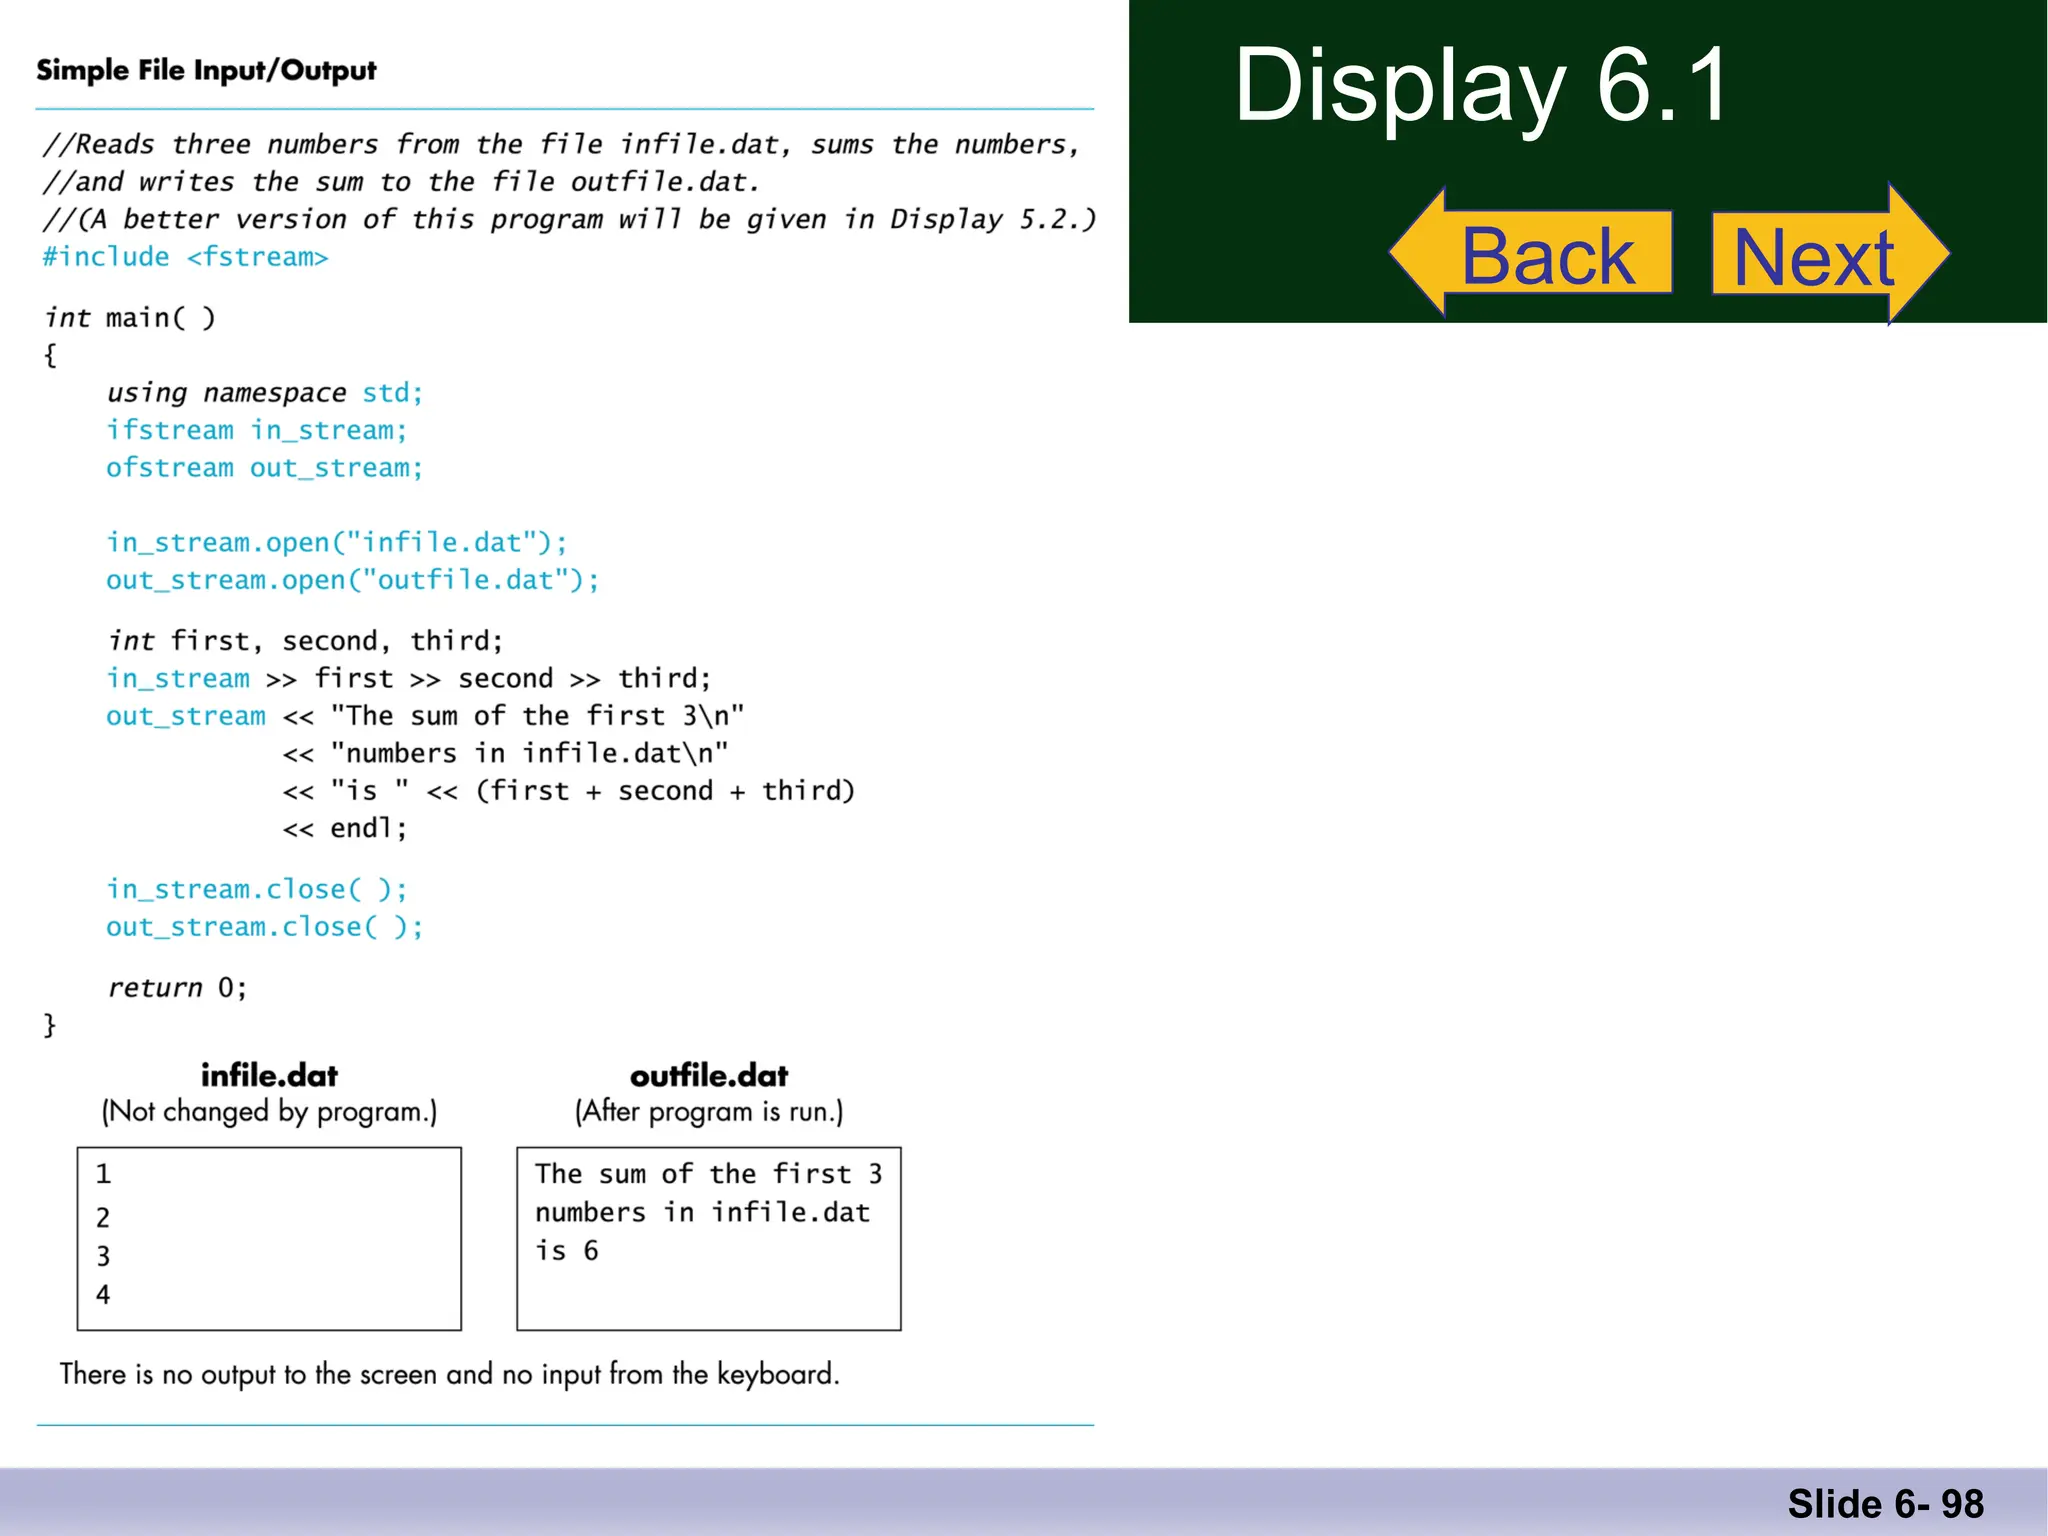Click the 'outfile.dat' bold file label

(709, 1076)
